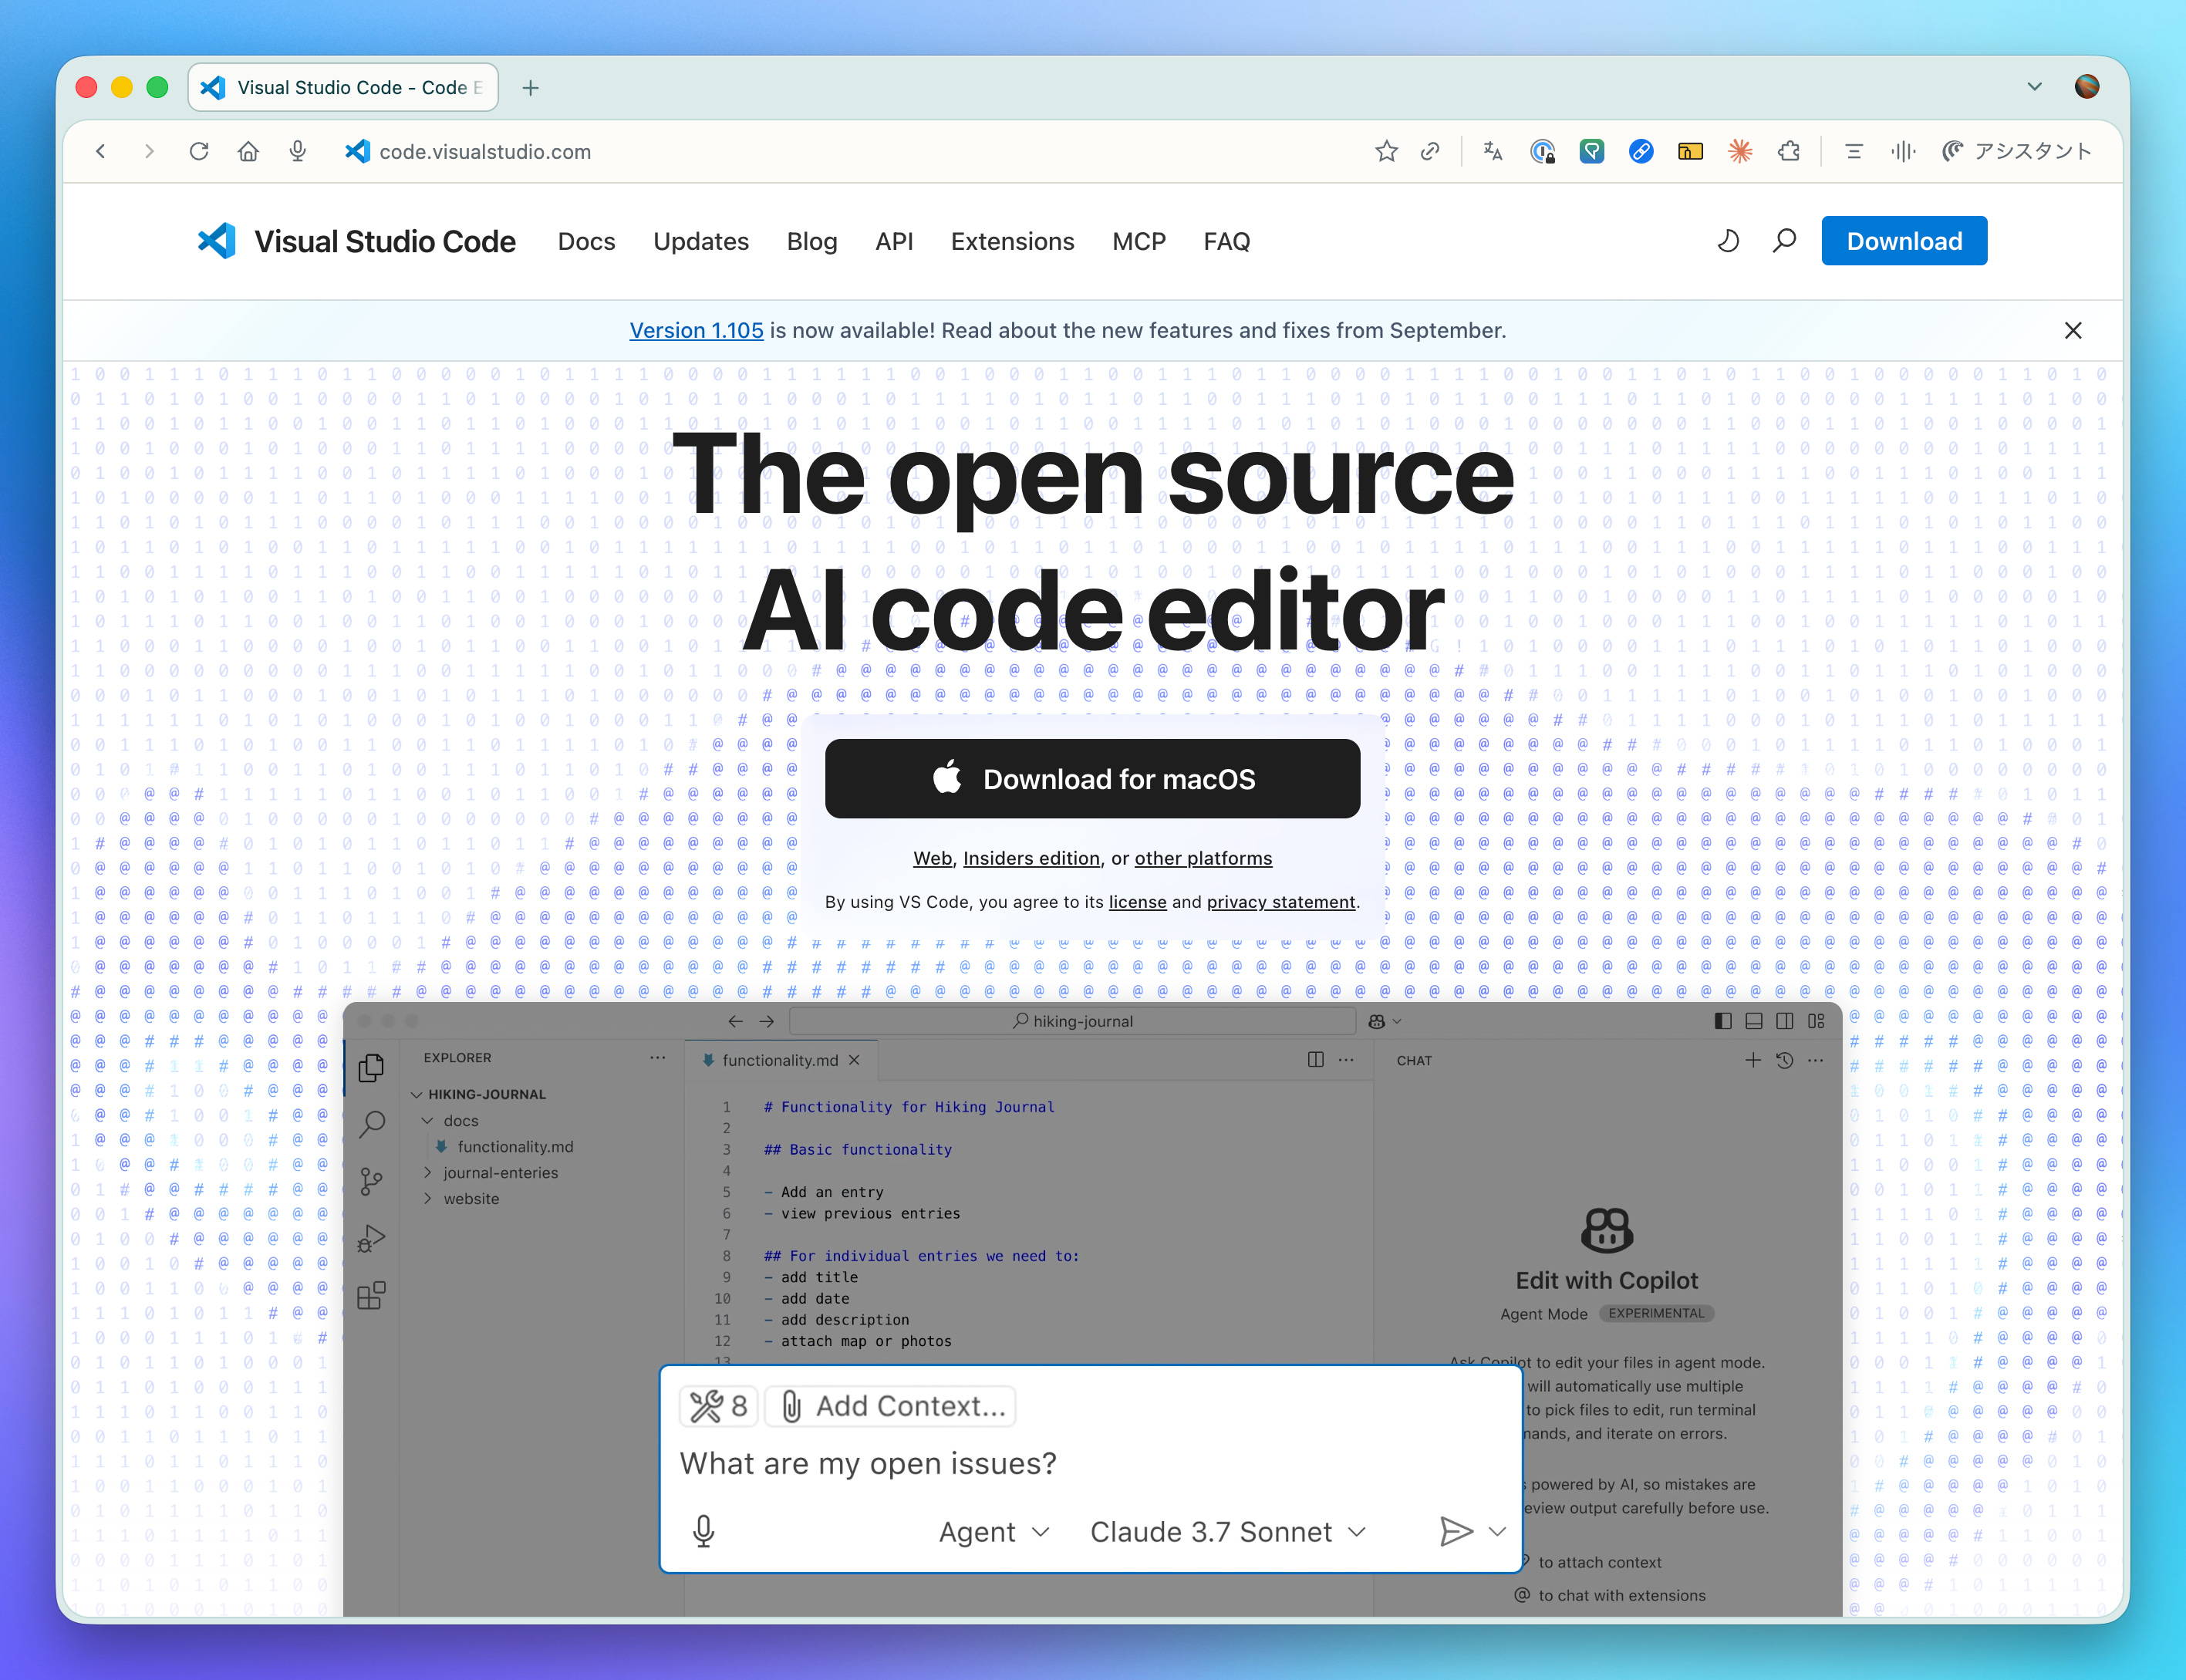Viewport: 2186px width, 1680px height.
Task: Reload the page
Action: click(199, 151)
